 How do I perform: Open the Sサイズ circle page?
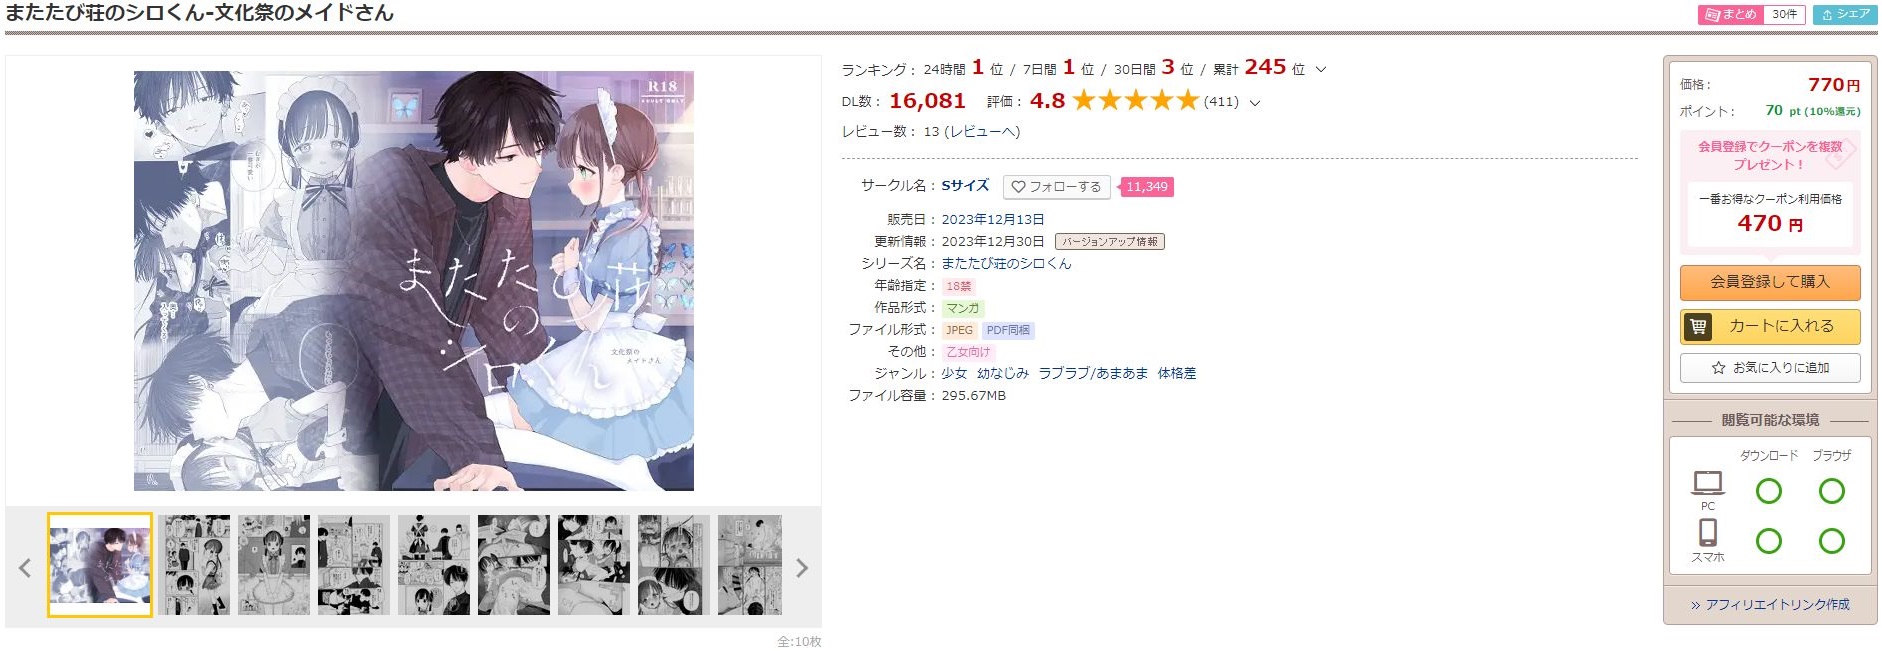pyautogui.click(x=965, y=186)
